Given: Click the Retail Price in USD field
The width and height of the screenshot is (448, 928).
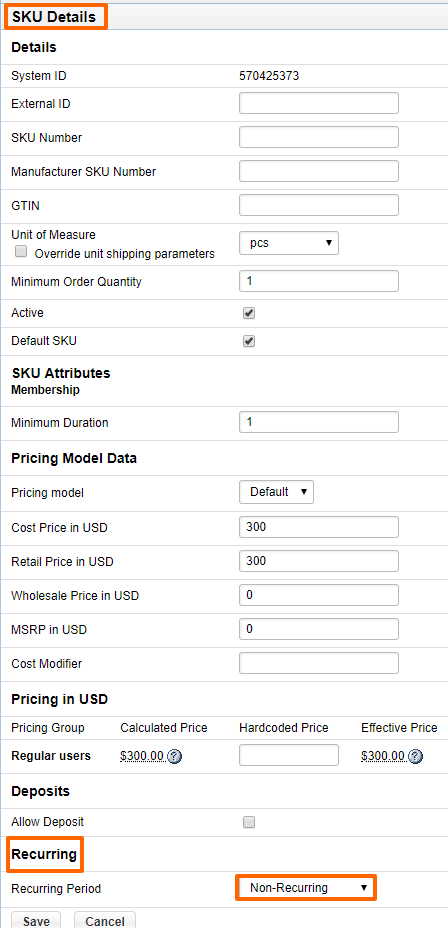Looking at the screenshot, I should (x=319, y=561).
